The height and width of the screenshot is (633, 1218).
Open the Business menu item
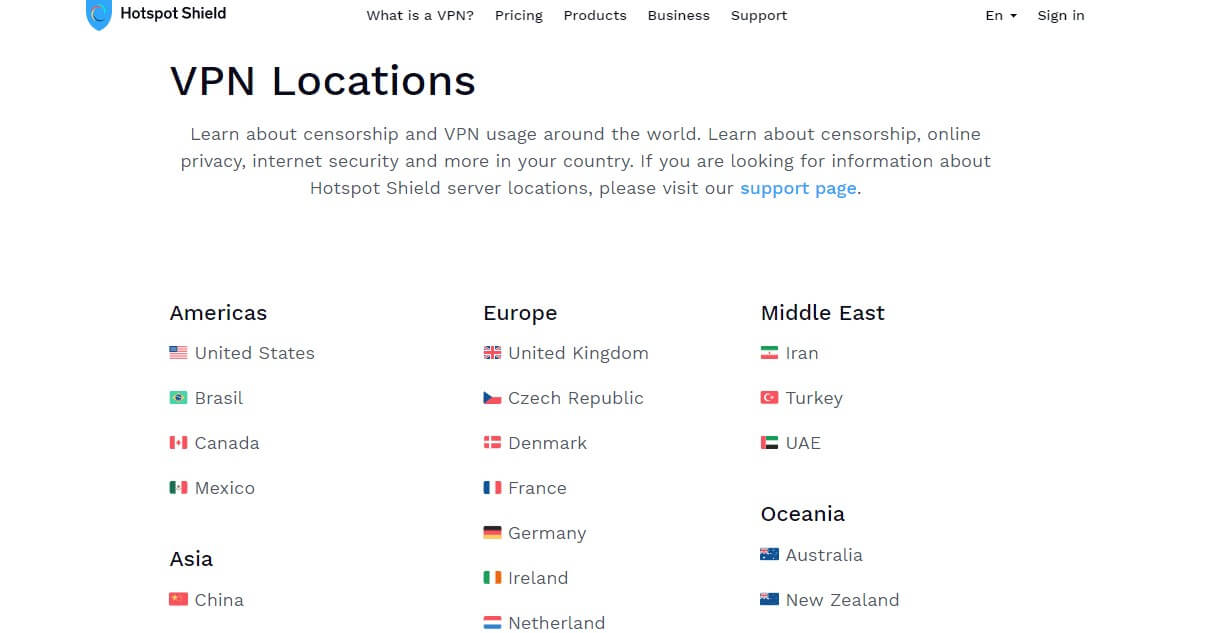pyautogui.click(x=678, y=15)
